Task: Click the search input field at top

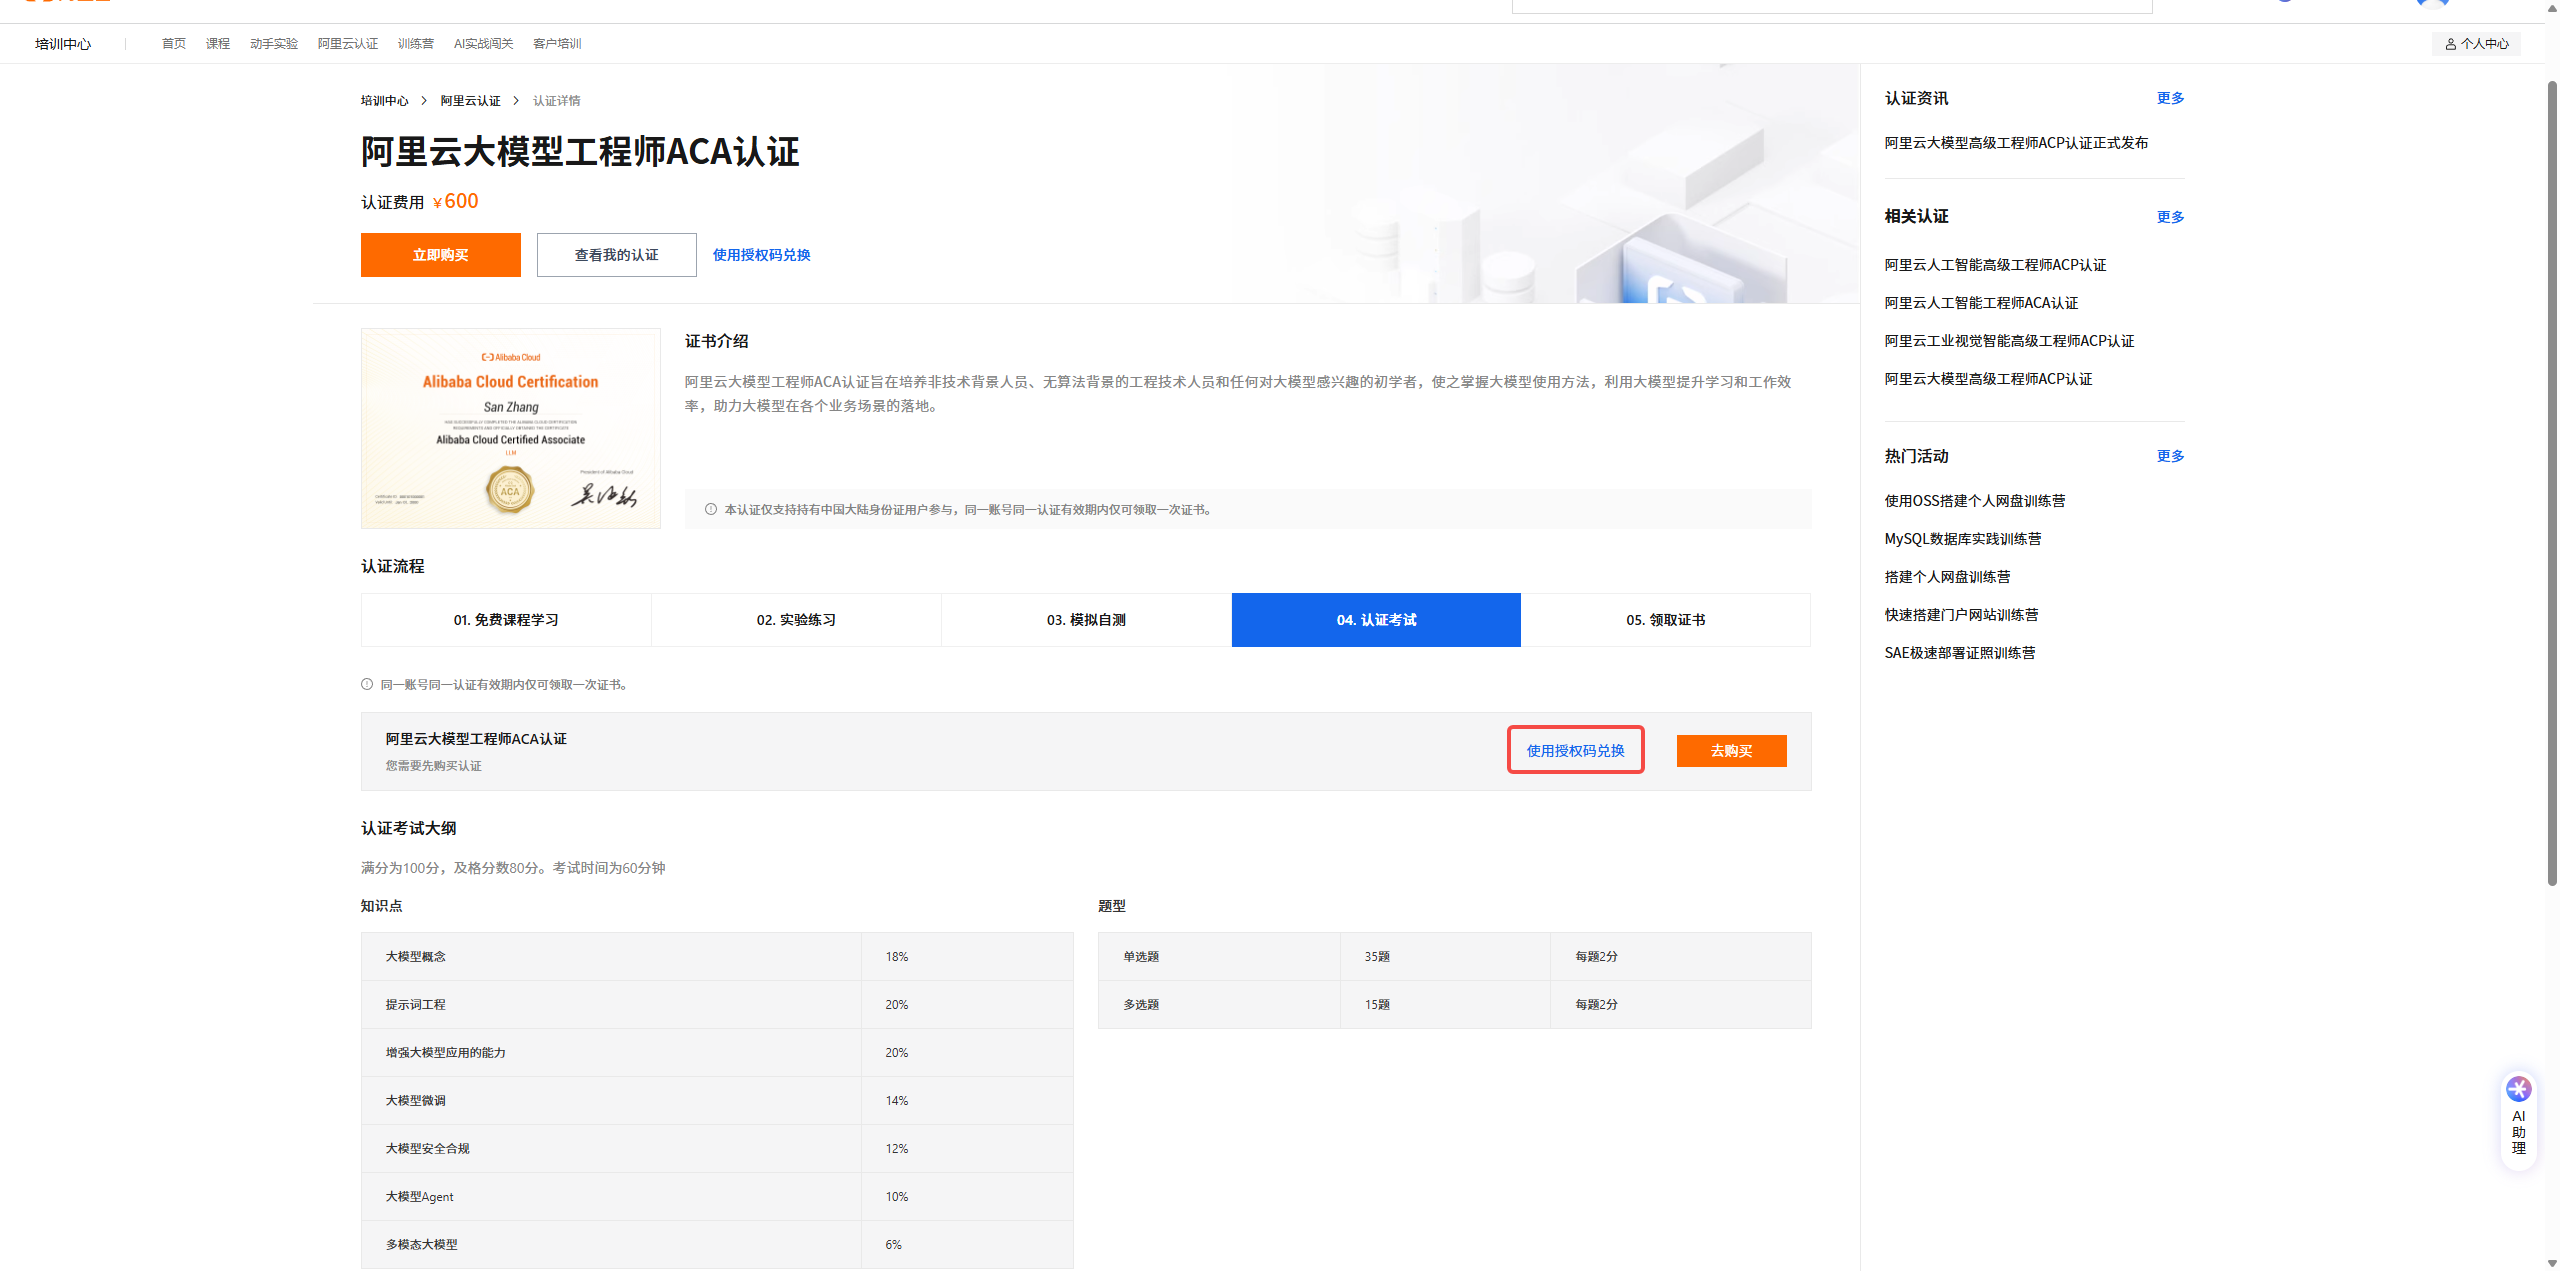Action: [x=1832, y=6]
